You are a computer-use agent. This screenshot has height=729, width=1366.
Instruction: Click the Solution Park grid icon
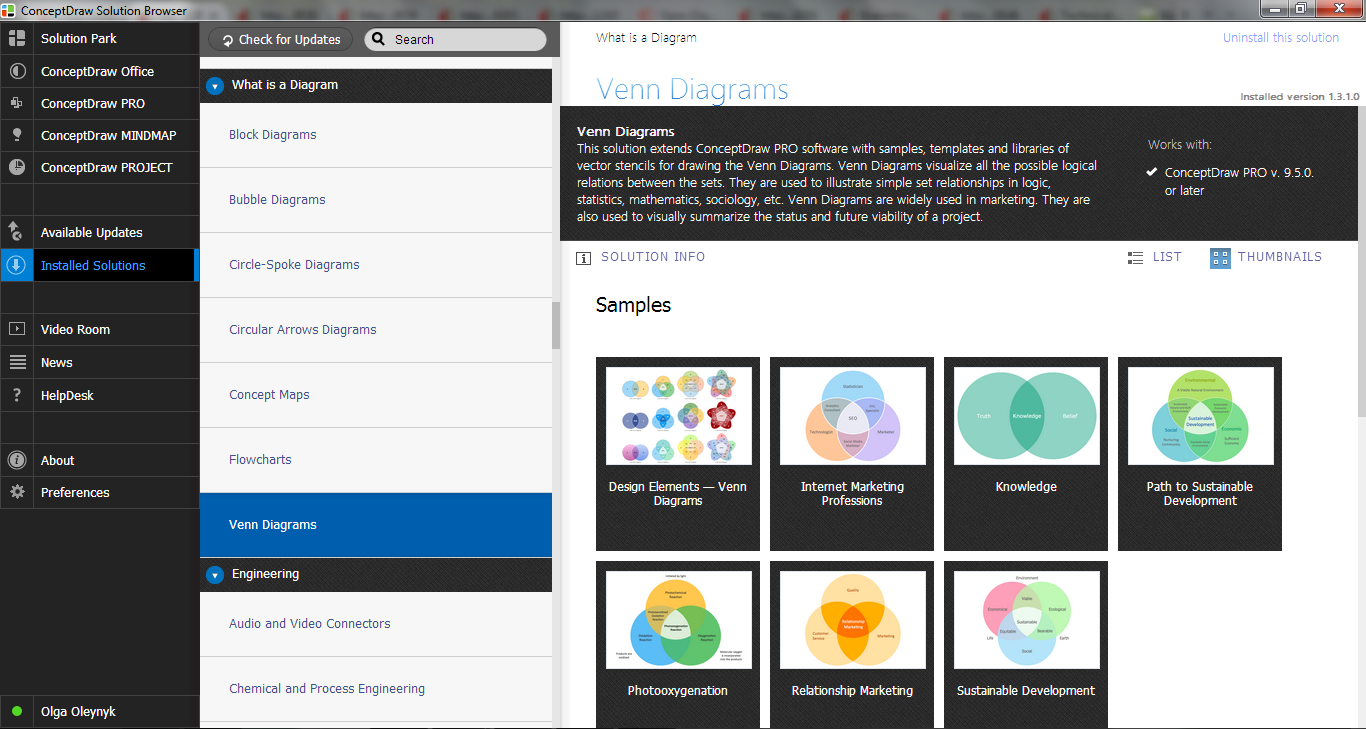tap(17, 38)
